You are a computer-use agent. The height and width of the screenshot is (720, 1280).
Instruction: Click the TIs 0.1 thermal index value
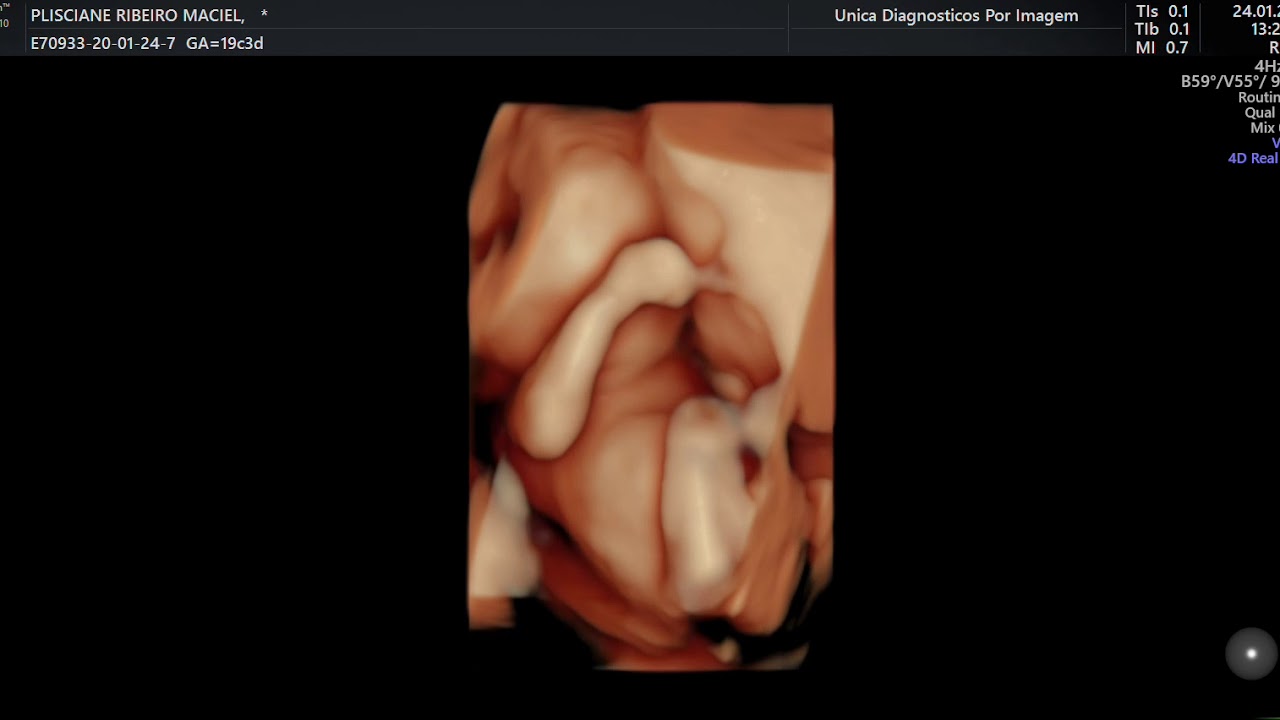click(1162, 12)
